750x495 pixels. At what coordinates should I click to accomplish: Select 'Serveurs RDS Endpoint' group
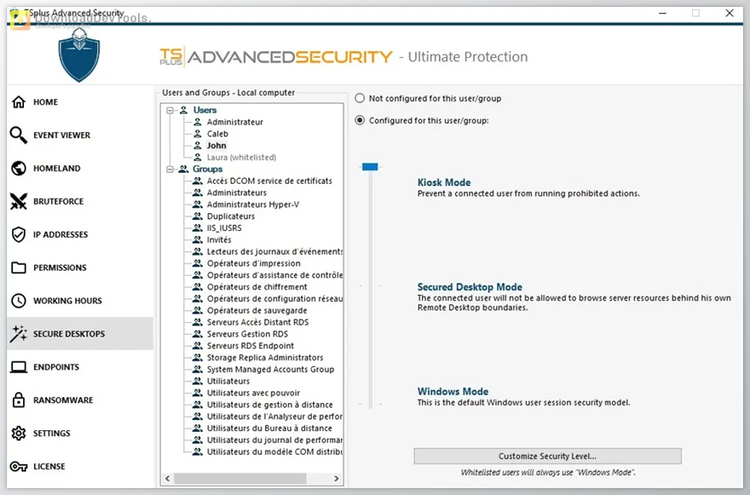point(250,346)
